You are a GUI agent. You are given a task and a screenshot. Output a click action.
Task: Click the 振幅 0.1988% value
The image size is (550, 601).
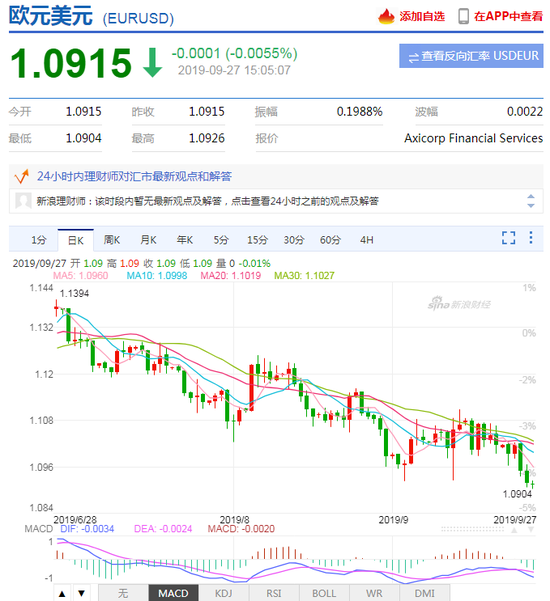click(360, 112)
